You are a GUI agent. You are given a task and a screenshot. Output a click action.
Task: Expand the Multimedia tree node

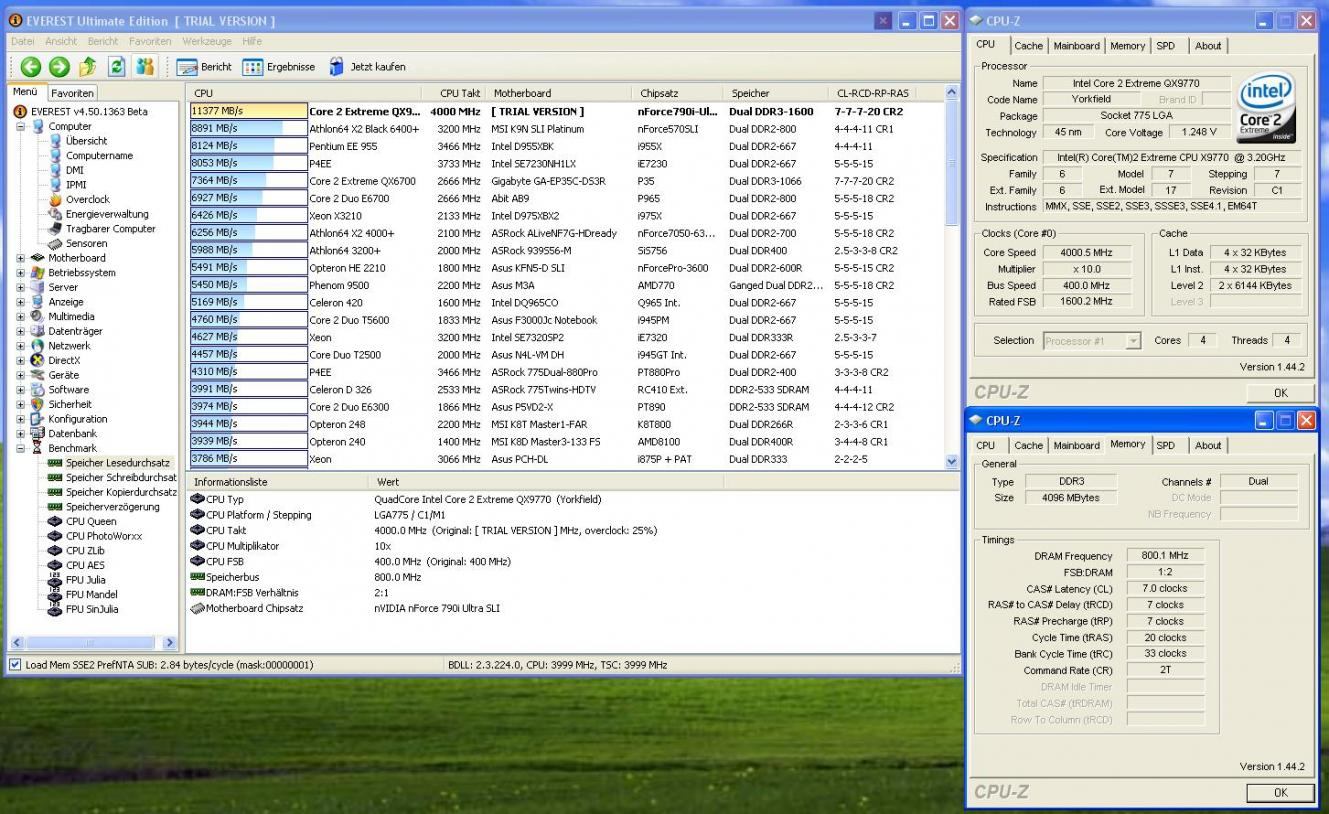pos(21,317)
